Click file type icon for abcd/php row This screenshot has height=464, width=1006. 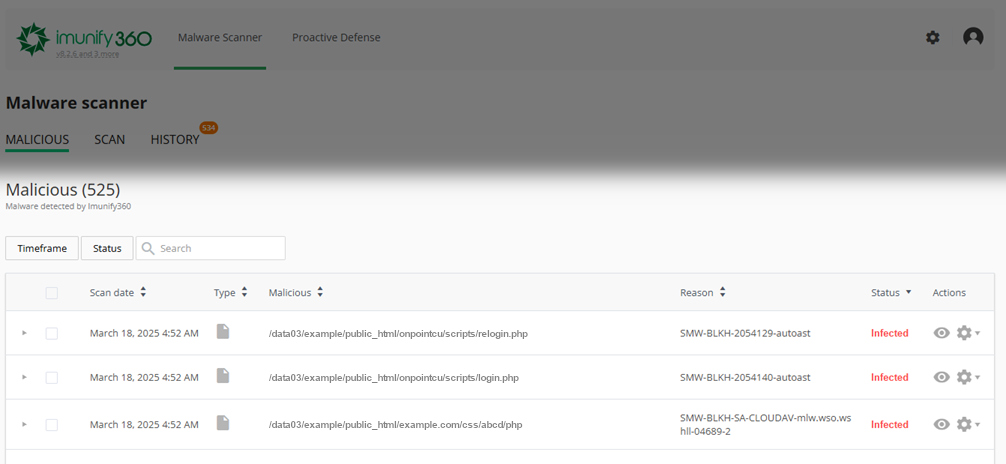pos(223,423)
